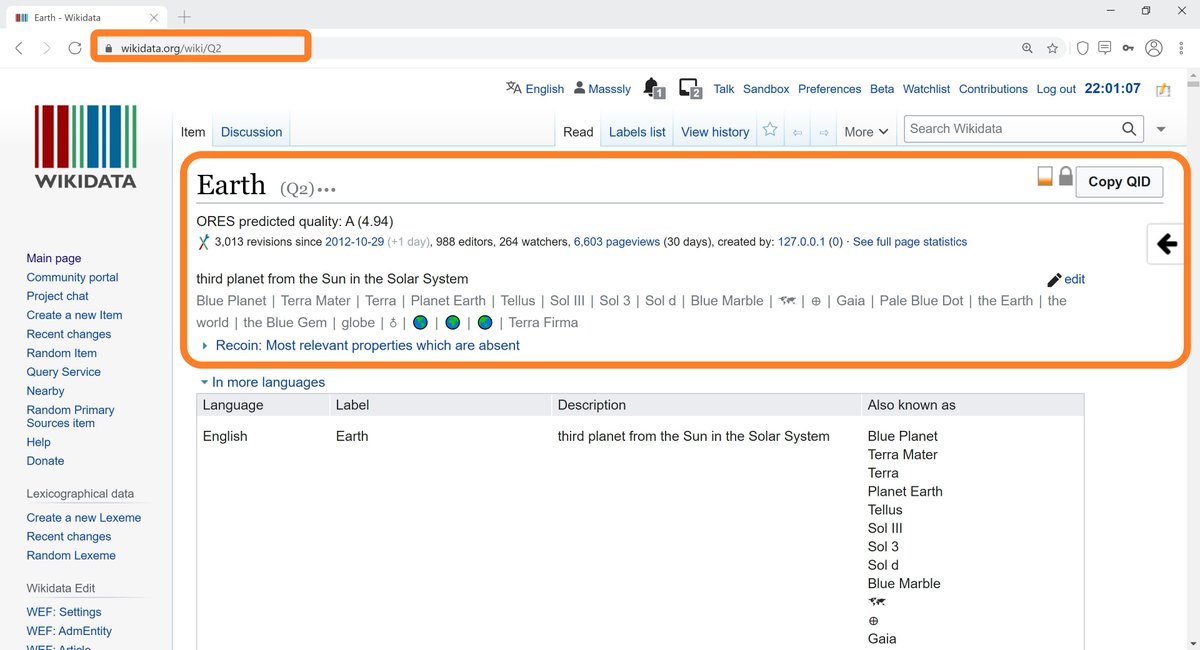
Task: Click the gadget icon right of the clock
Action: point(1162,89)
